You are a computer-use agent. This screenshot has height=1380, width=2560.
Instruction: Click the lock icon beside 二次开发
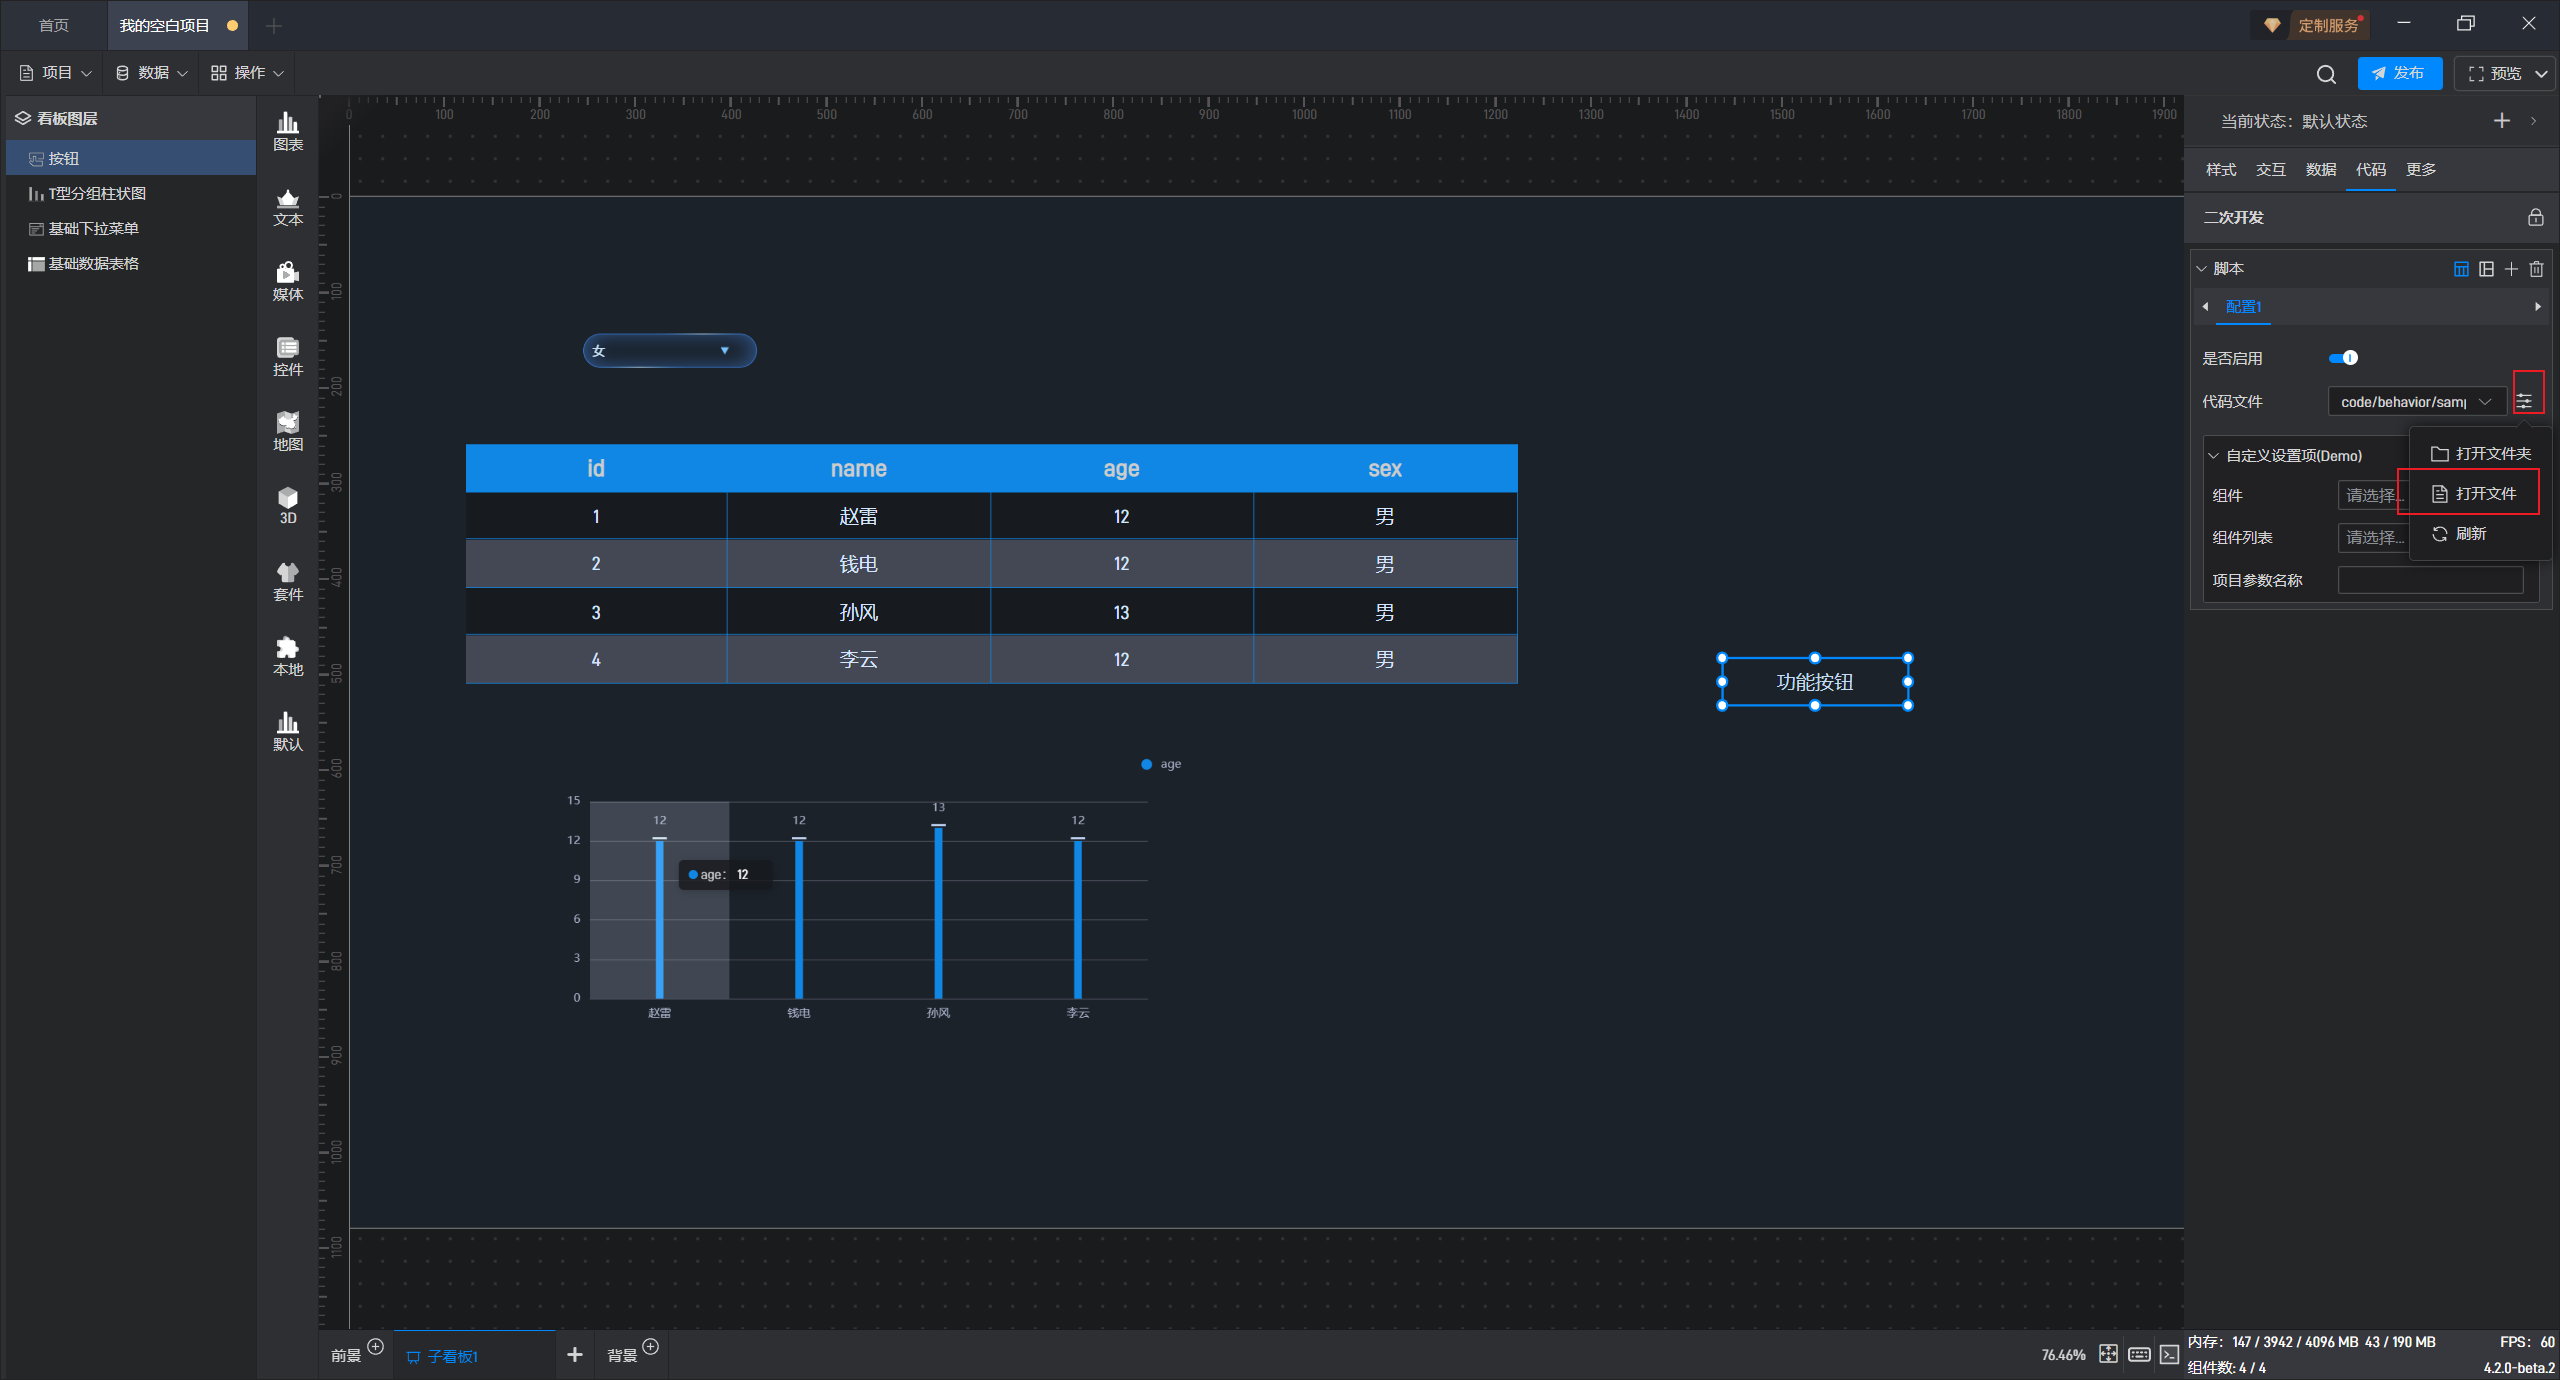click(x=2535, y=218)
